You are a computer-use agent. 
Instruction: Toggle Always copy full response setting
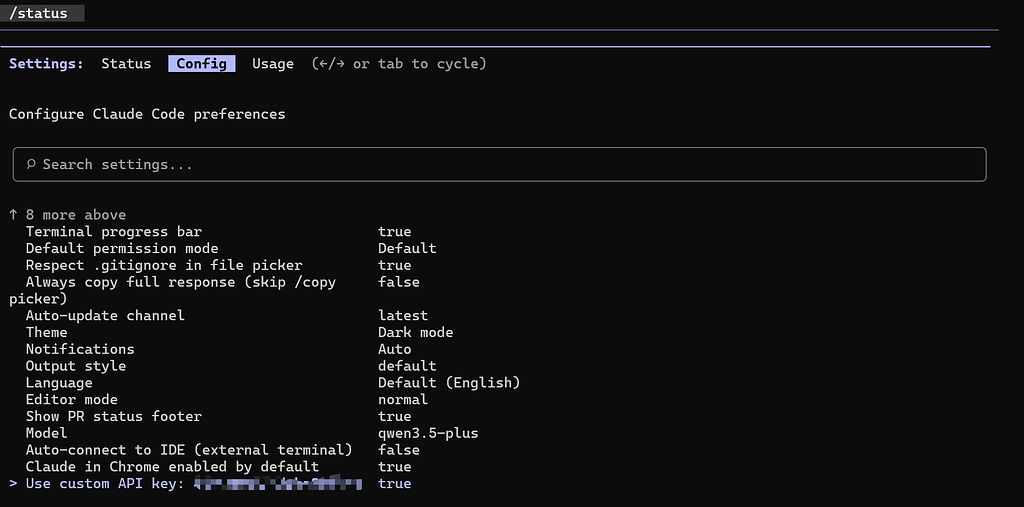(x=214, y=291)
